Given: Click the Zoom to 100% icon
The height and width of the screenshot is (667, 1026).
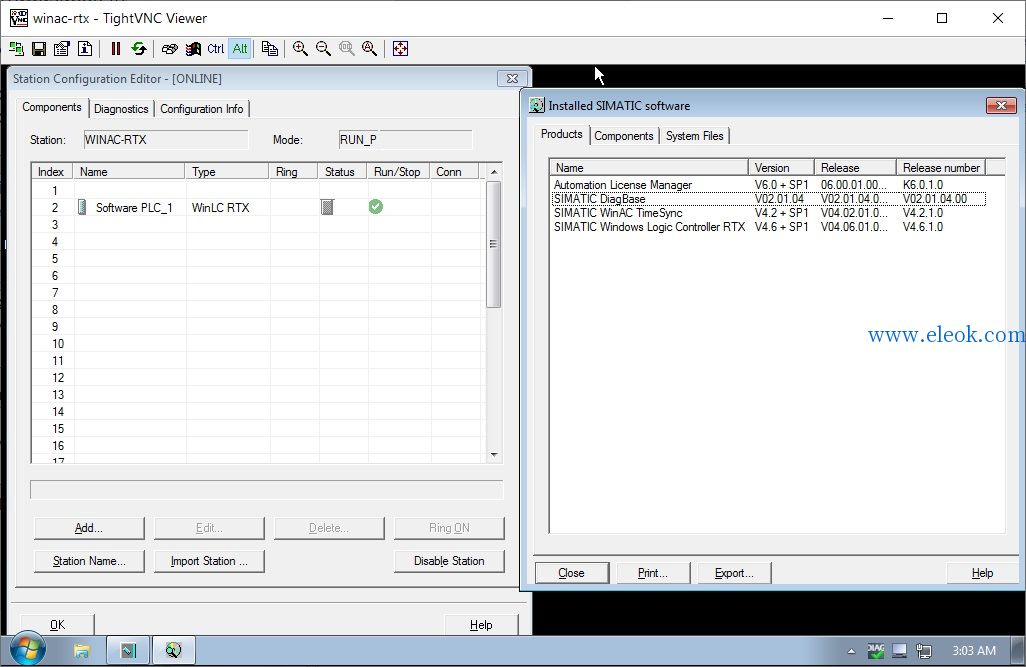Looking at the screenshot, I should [x=347, y=48].
